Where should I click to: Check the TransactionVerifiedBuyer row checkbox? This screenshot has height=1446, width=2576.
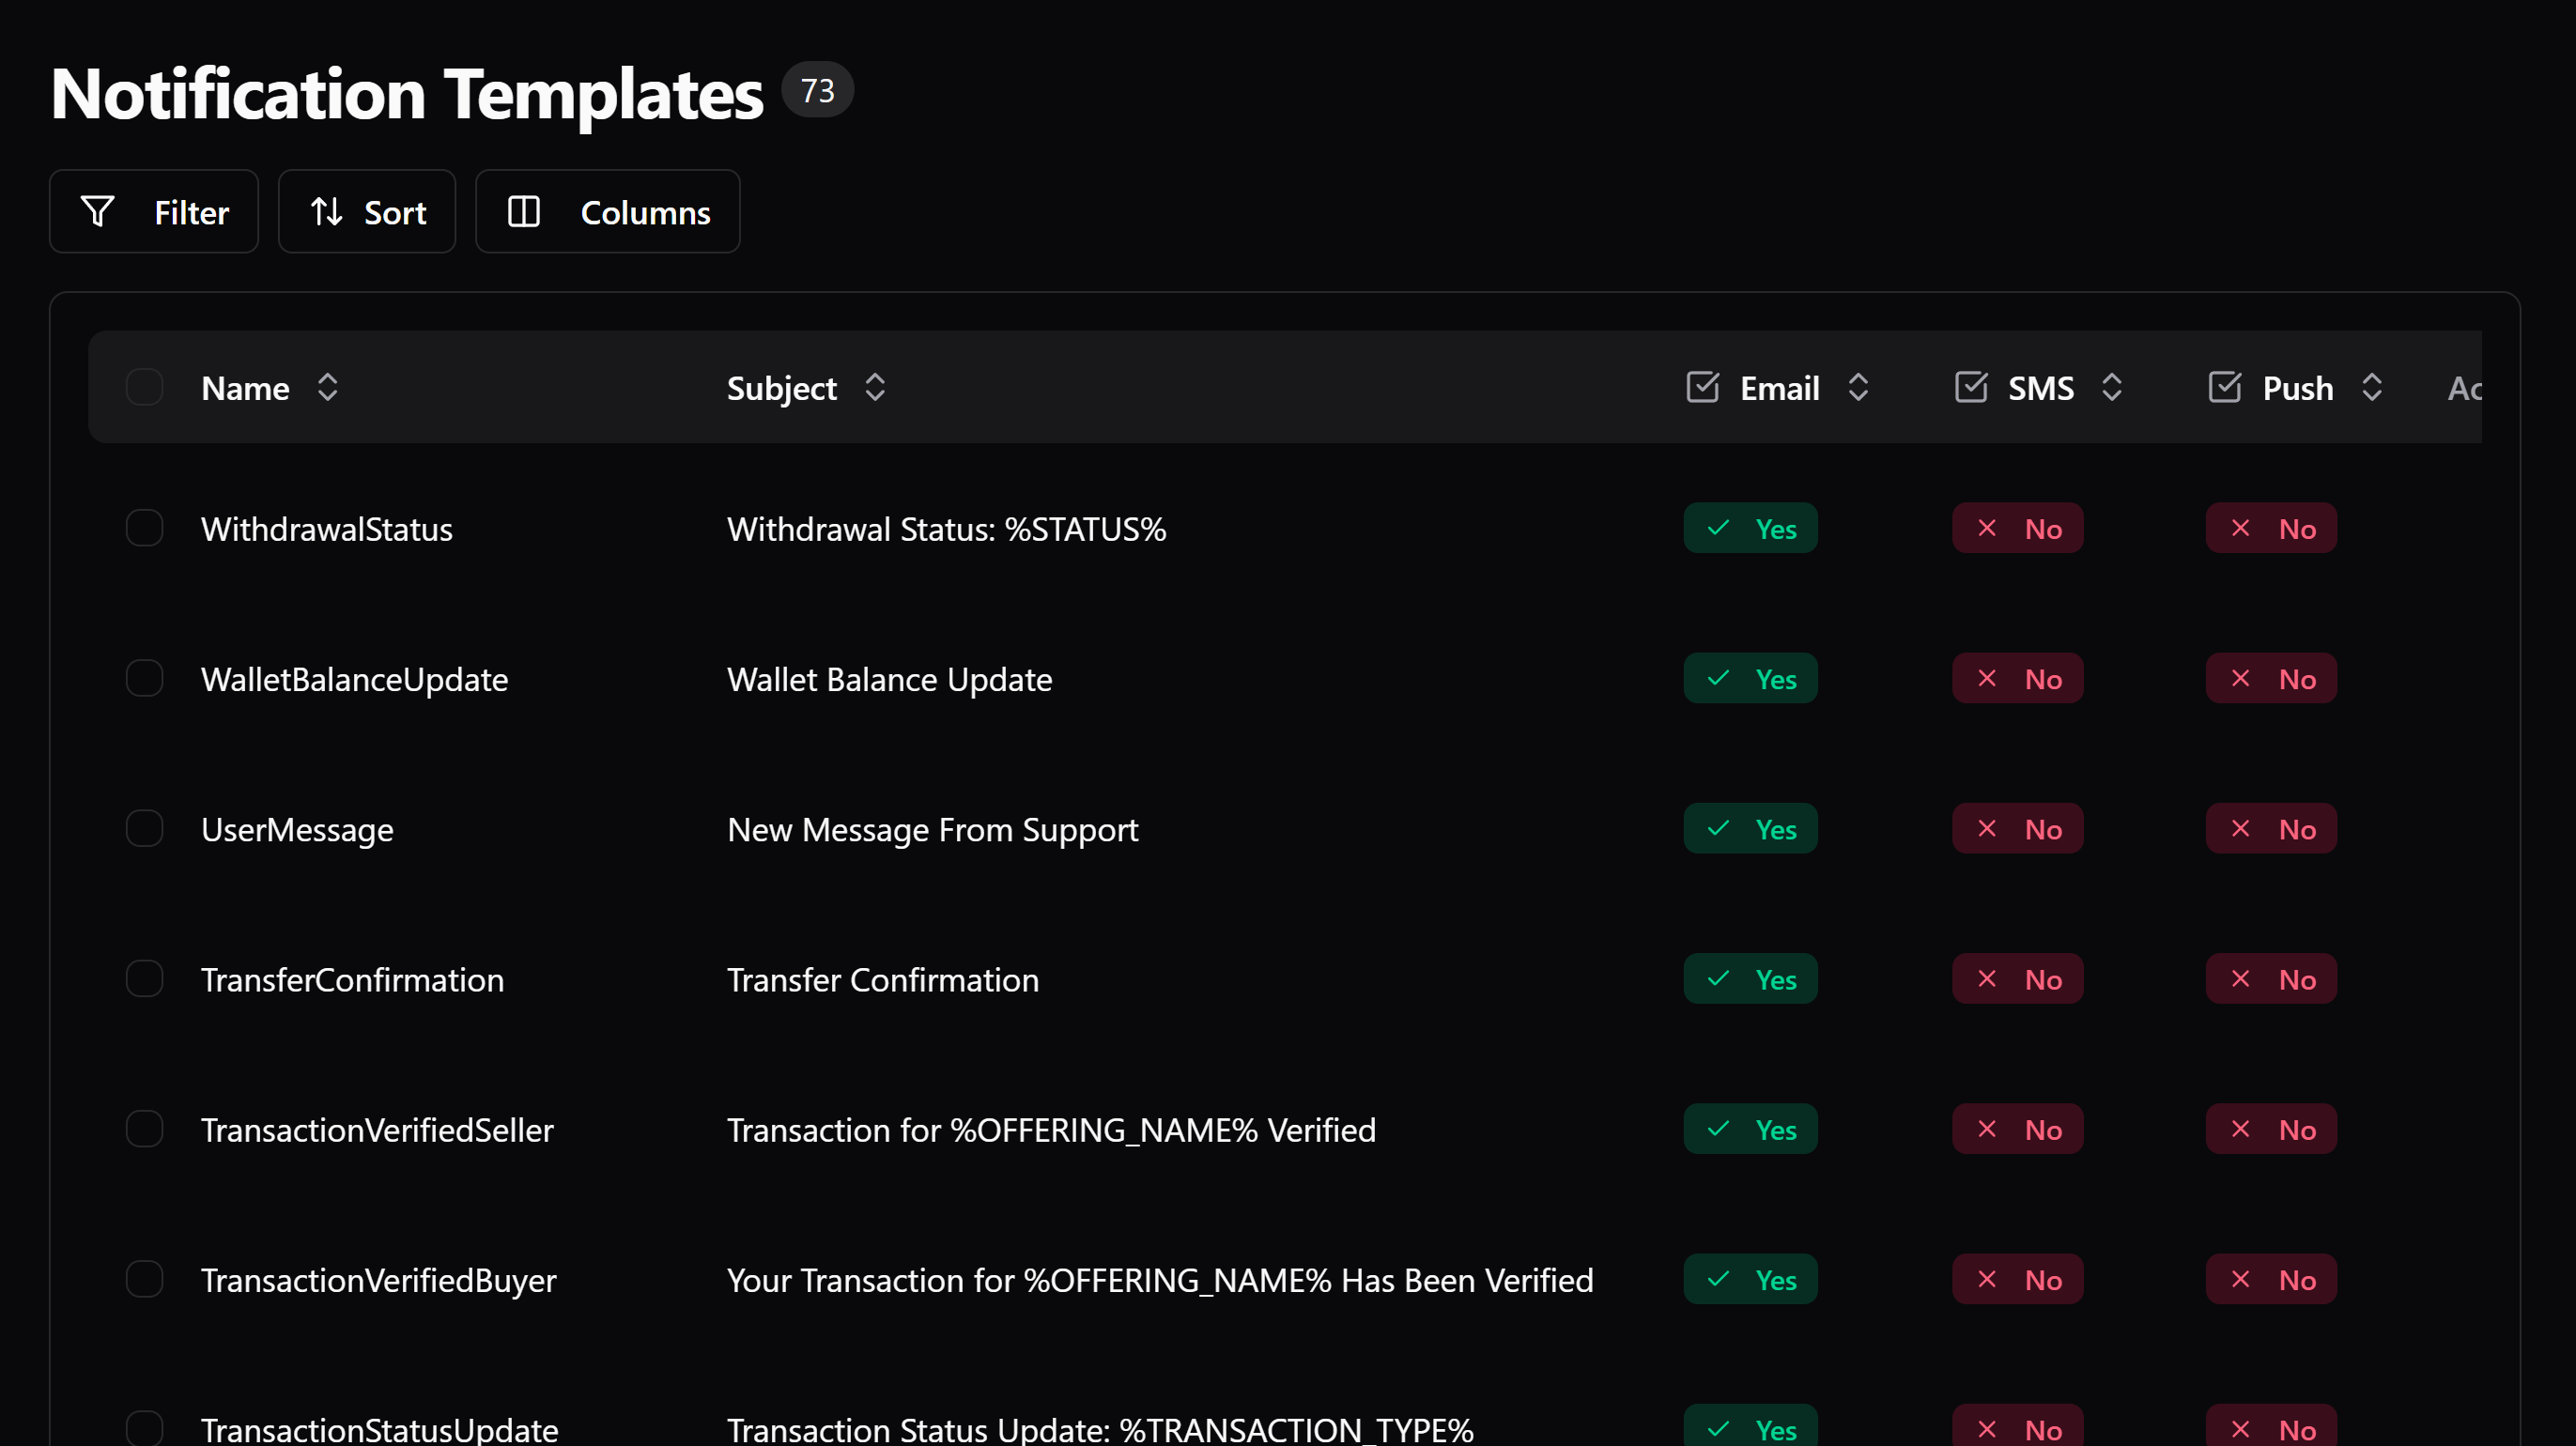[144, 1279]
